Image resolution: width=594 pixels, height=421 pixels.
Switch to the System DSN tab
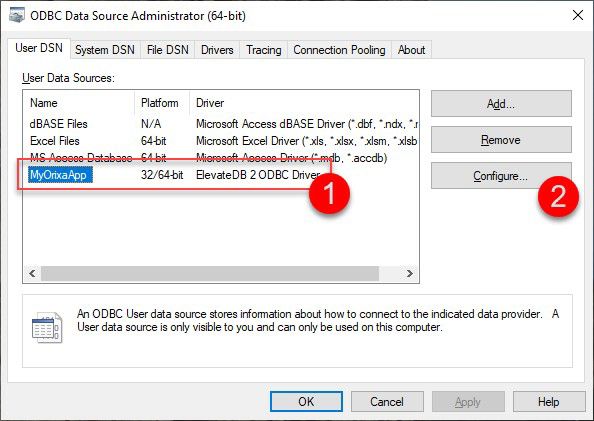105,50
